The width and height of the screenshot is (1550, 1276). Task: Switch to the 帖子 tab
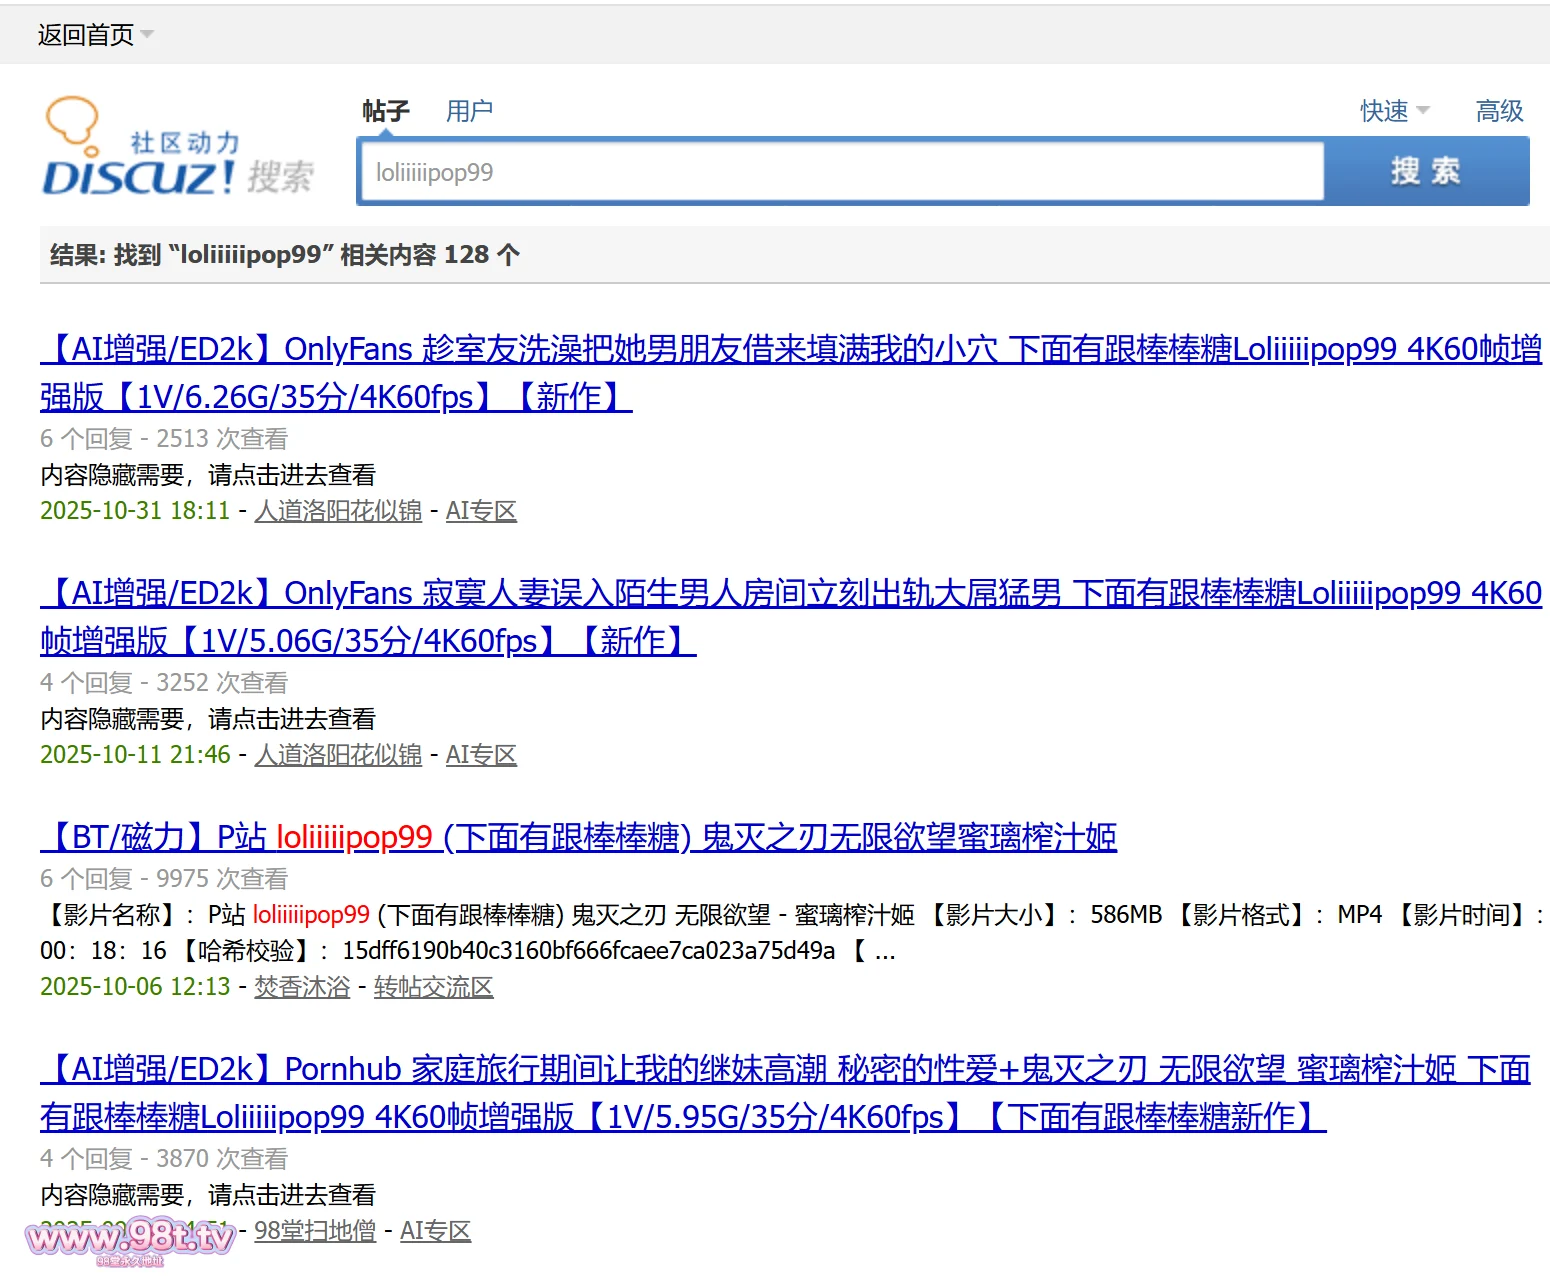coord(386,111)
